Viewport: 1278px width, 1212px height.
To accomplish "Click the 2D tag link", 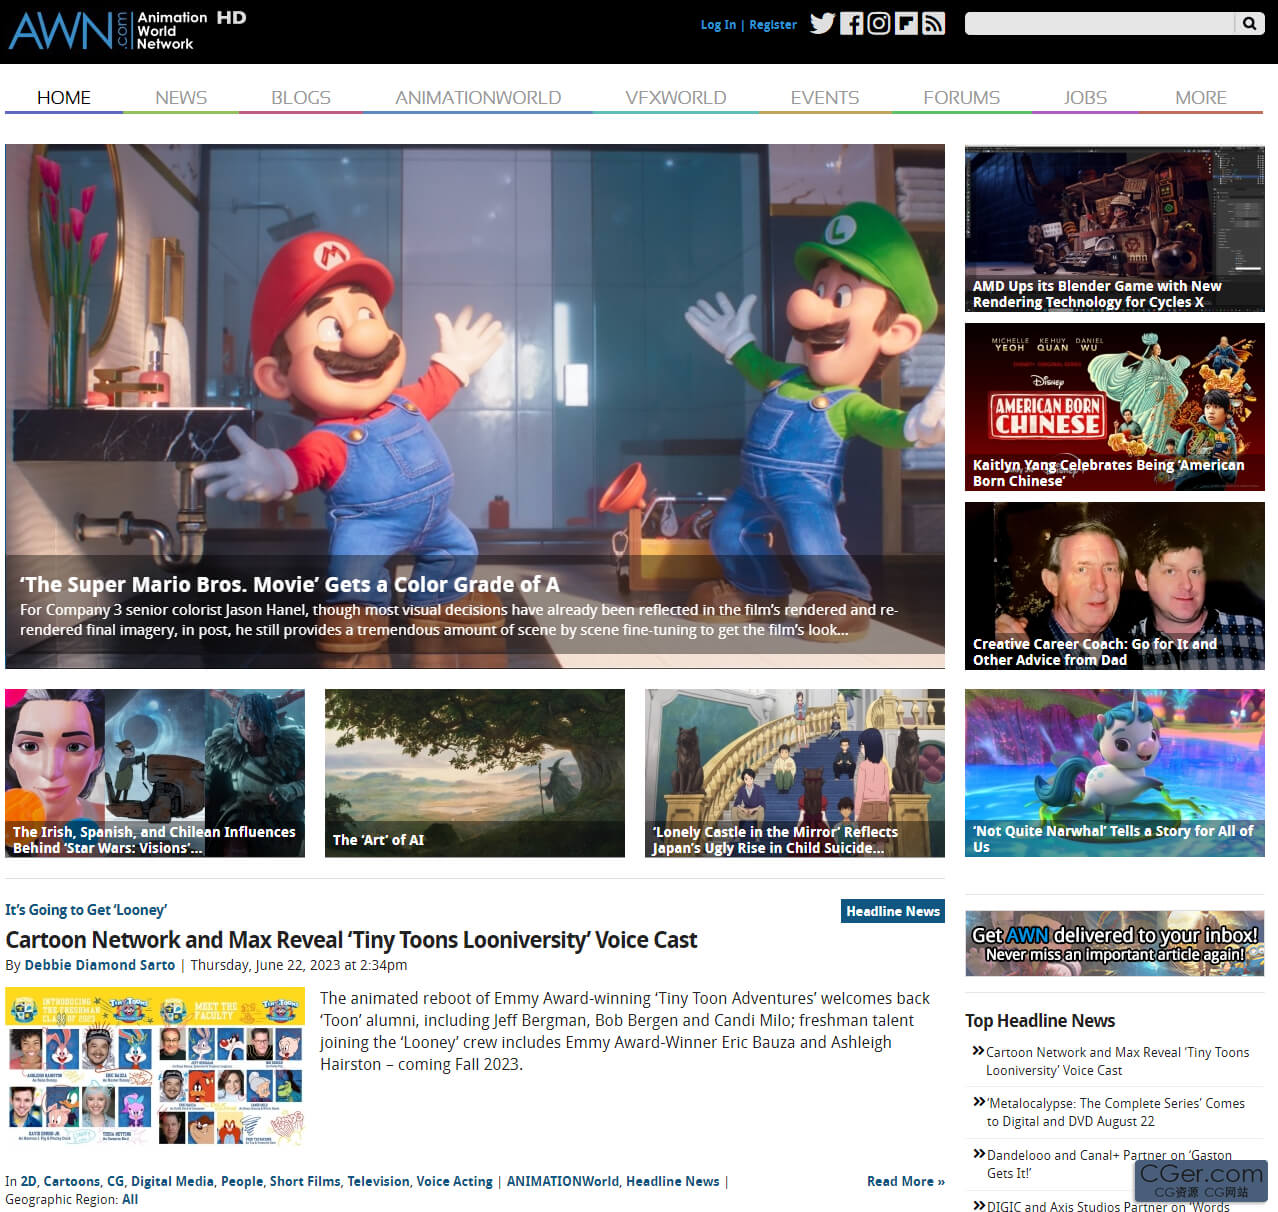I will pyautogui.click(x=29, y=1181).
